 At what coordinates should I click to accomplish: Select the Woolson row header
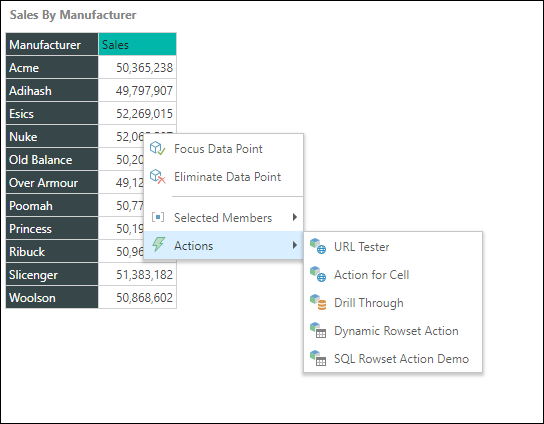52,297
